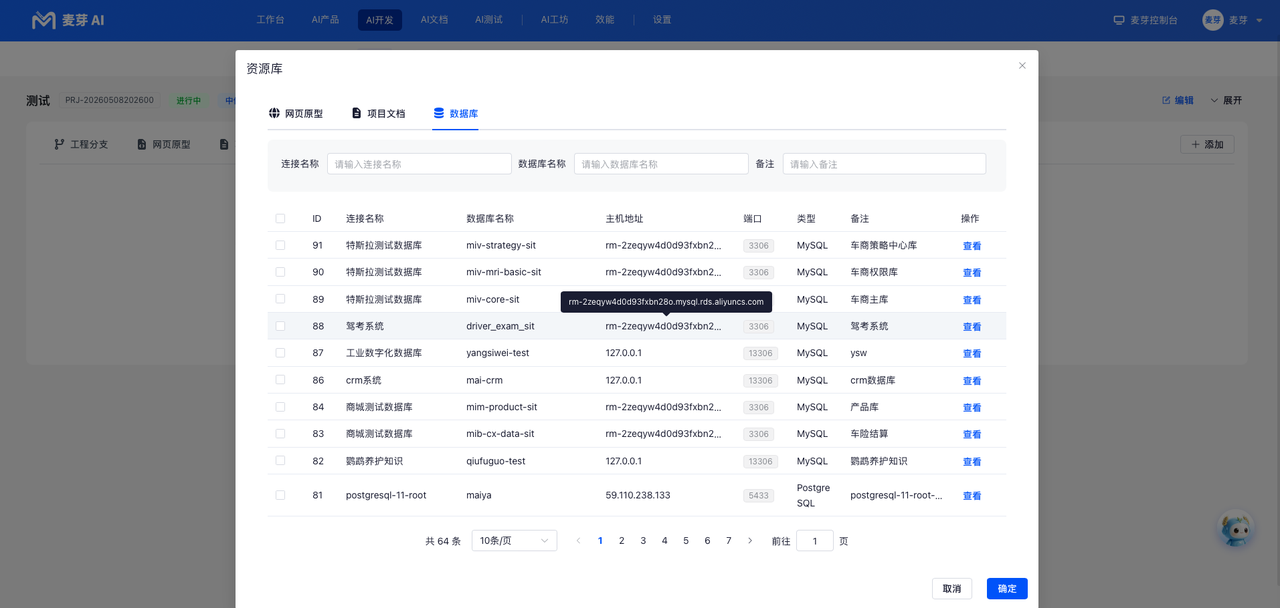
Task: Click the 取消 button
Action: point(952,589)
